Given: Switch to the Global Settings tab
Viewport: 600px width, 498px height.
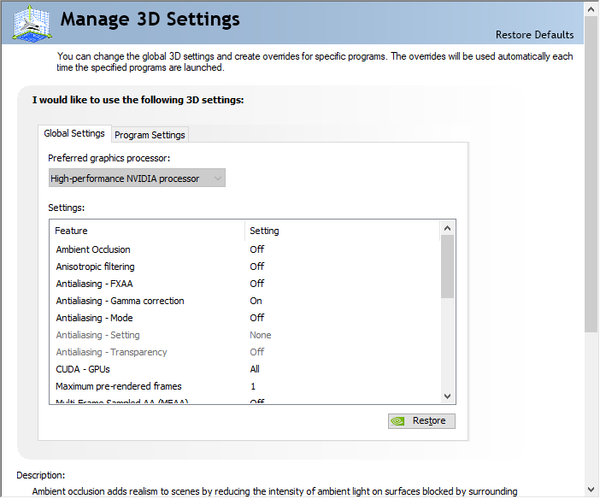Looking at the screenshot, I should coord(74,133).
